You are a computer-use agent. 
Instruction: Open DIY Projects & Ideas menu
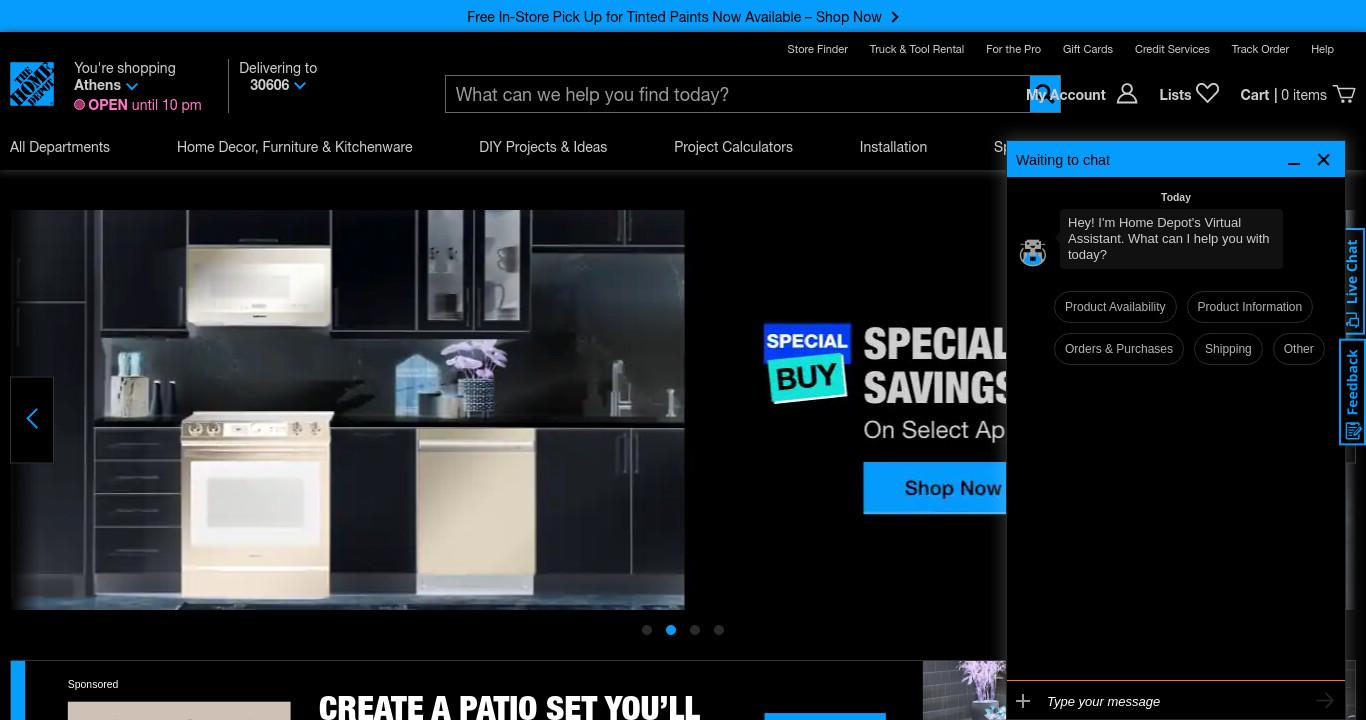tap(543, 147)
